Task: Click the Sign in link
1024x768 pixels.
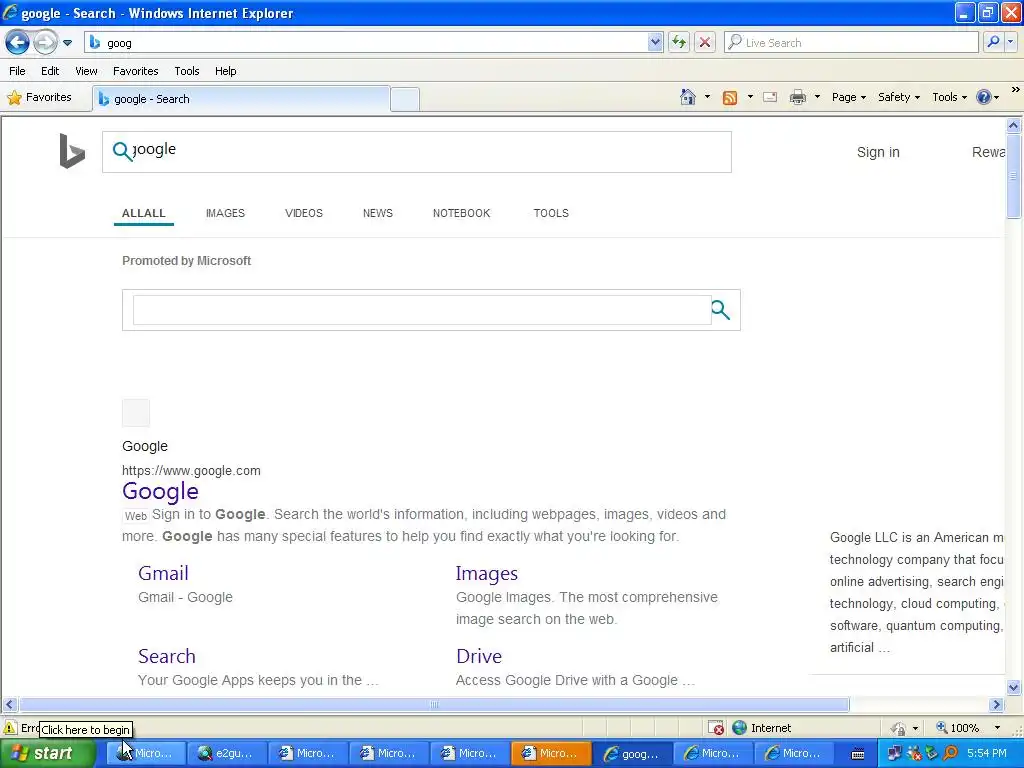Action: click(878, 152)
